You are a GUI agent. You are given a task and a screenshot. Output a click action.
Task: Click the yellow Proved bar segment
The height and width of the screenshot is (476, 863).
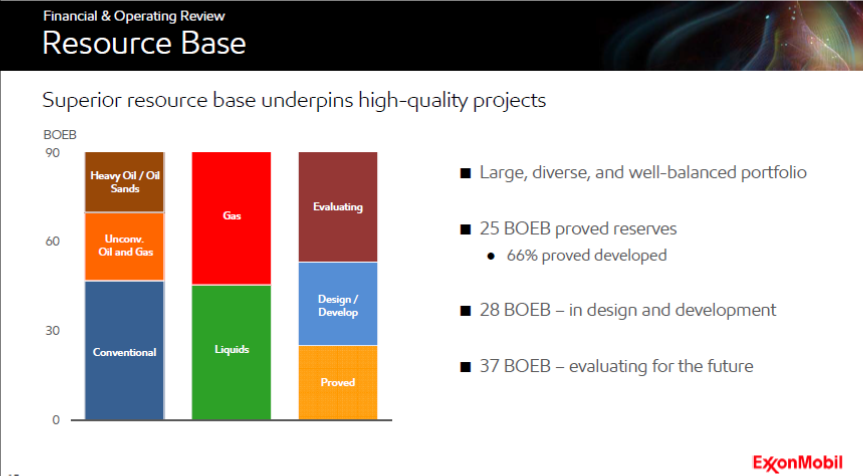(x=338, y=382)
